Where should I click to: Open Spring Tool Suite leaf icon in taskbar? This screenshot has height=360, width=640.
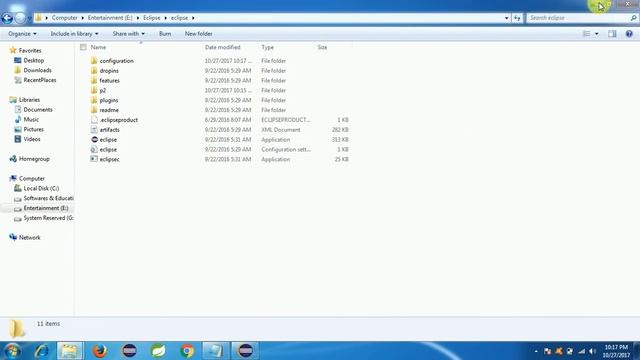coord(158,351)
